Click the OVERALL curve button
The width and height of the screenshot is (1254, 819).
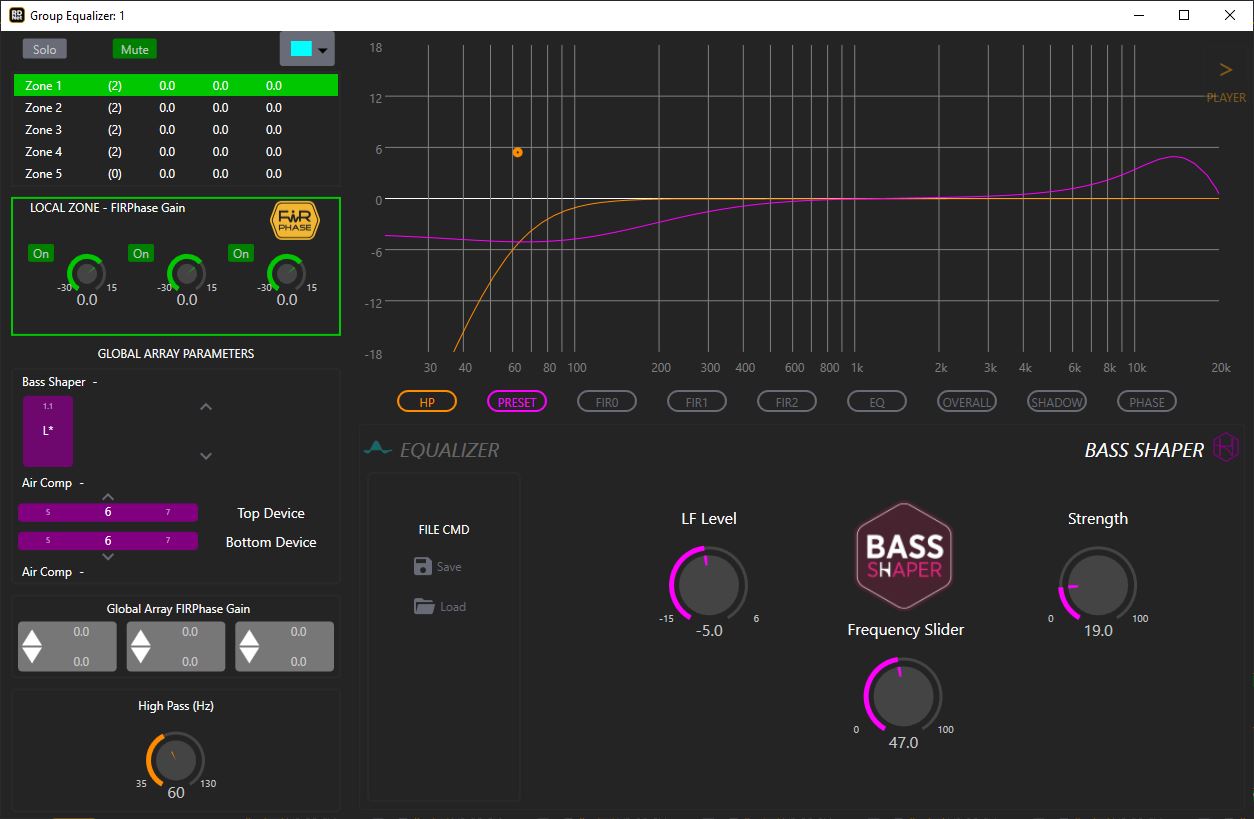(967, 402)
